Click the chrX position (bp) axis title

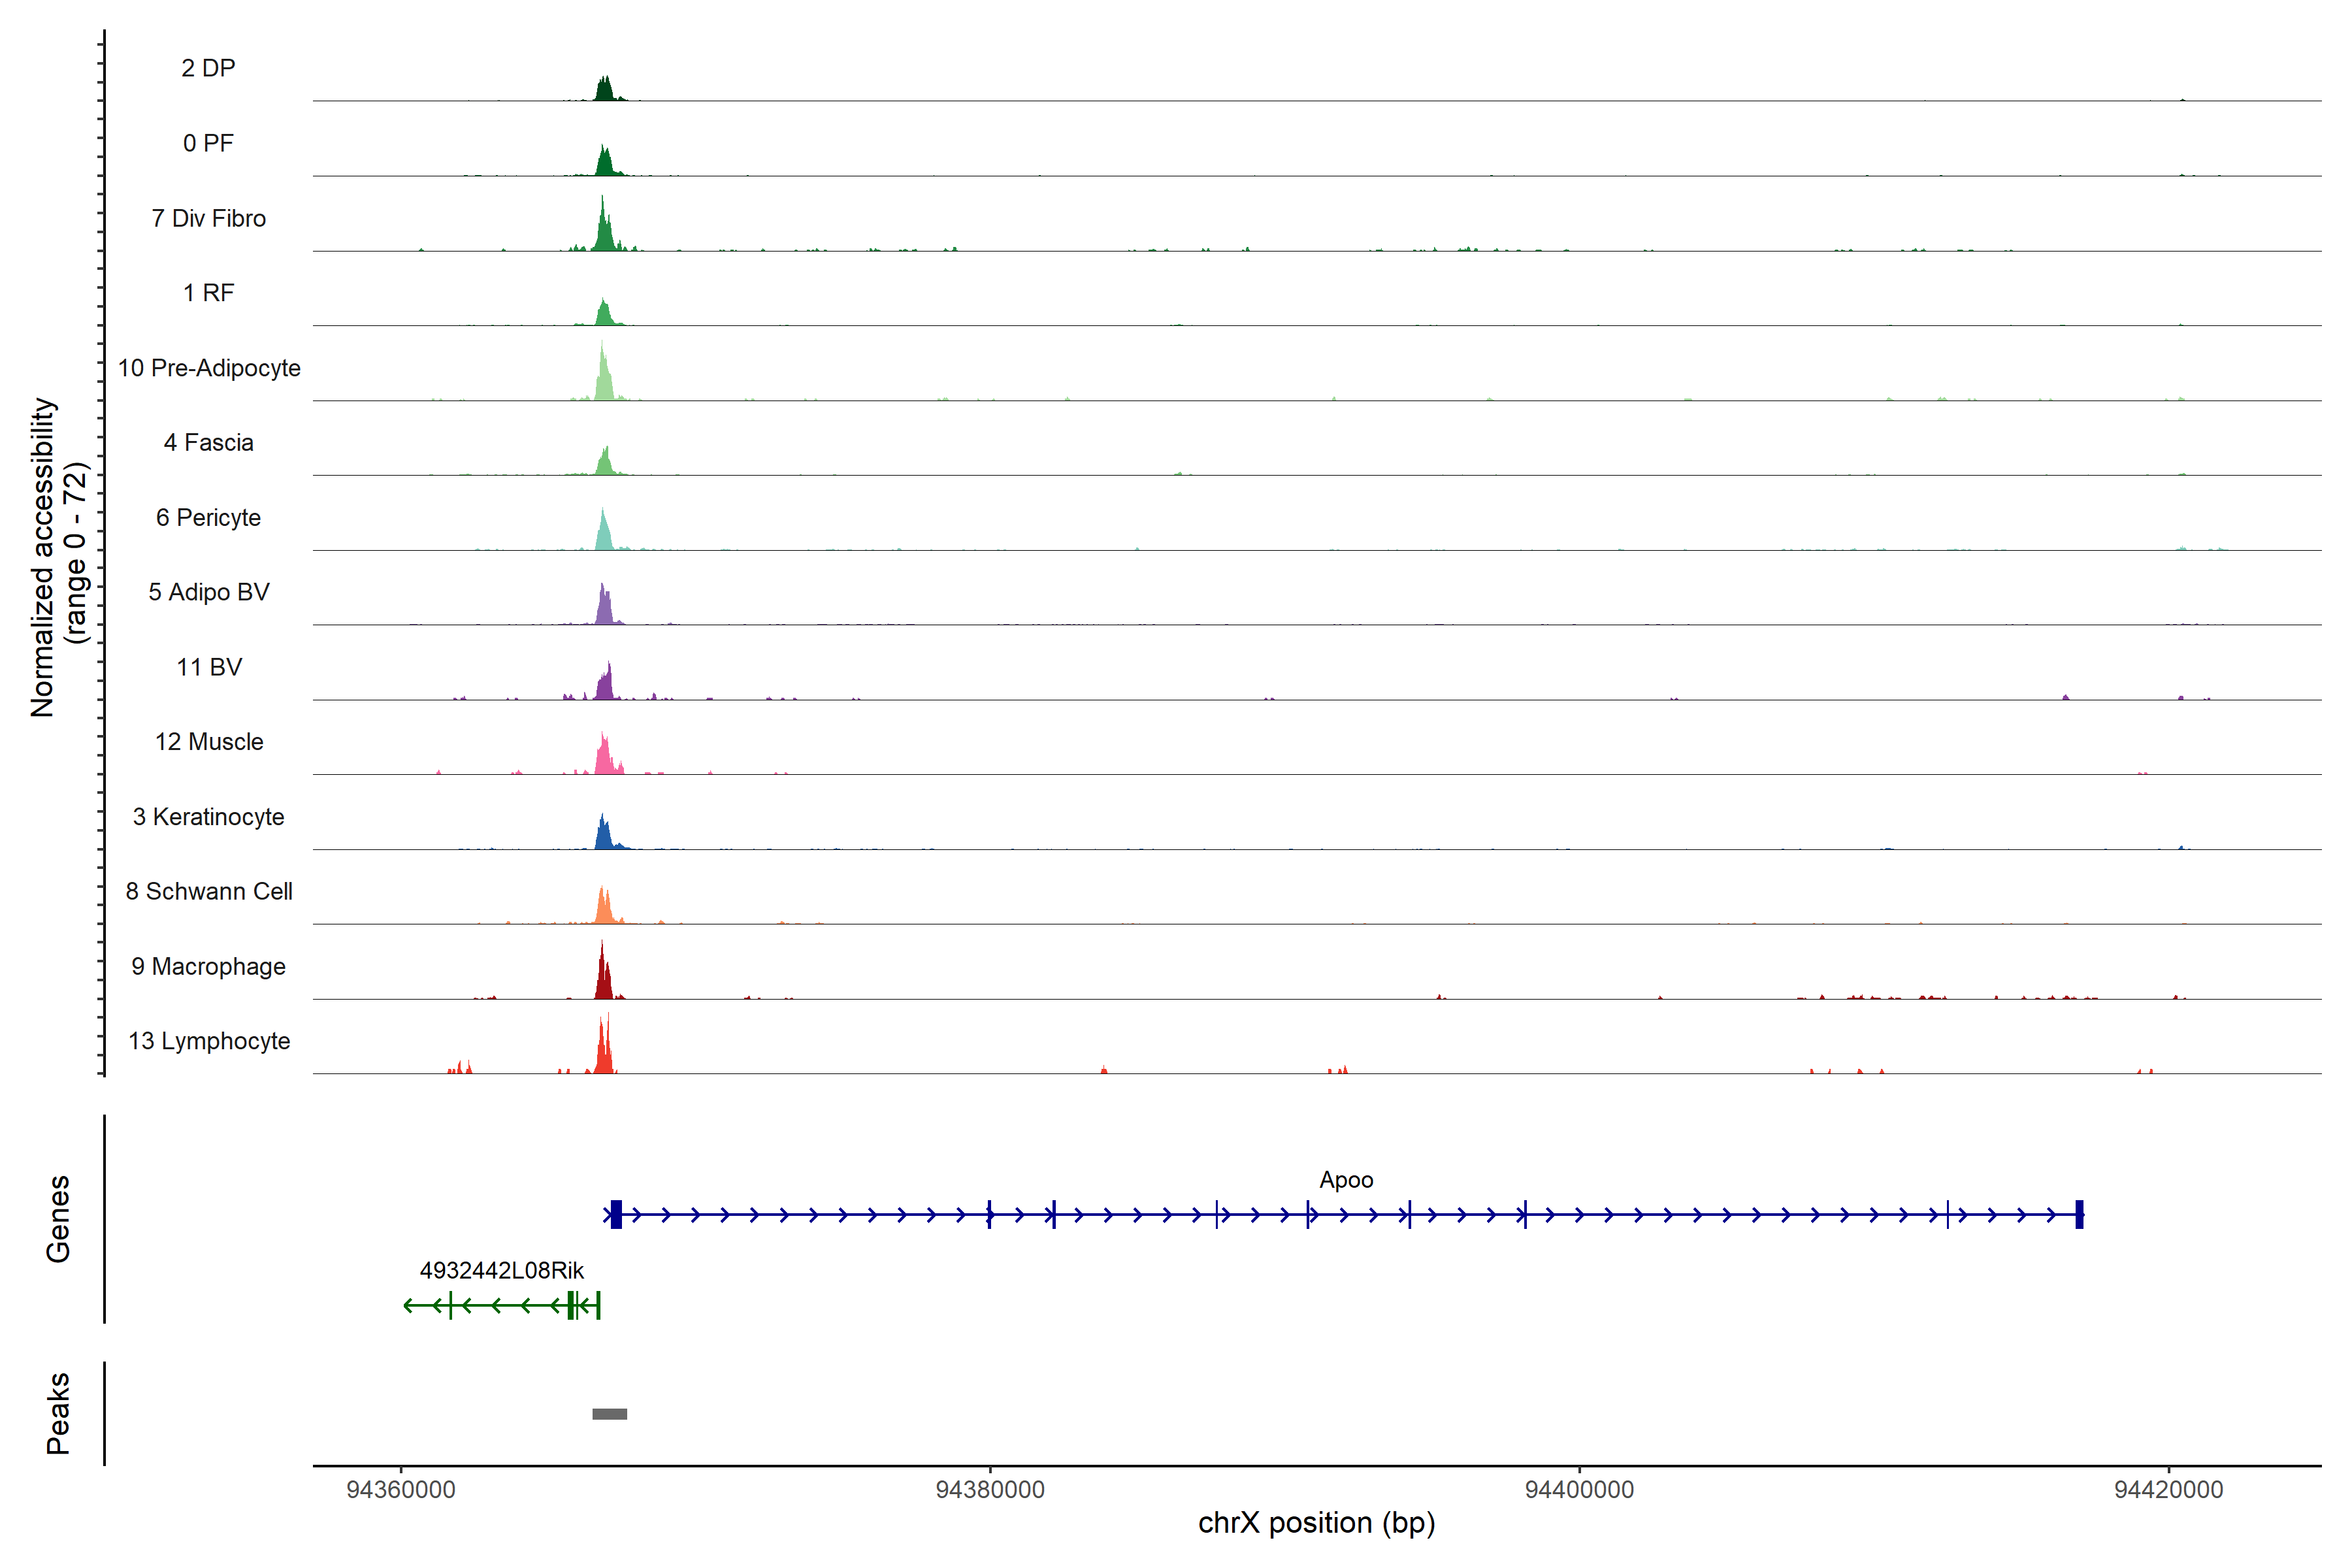click(1316, 1523)
